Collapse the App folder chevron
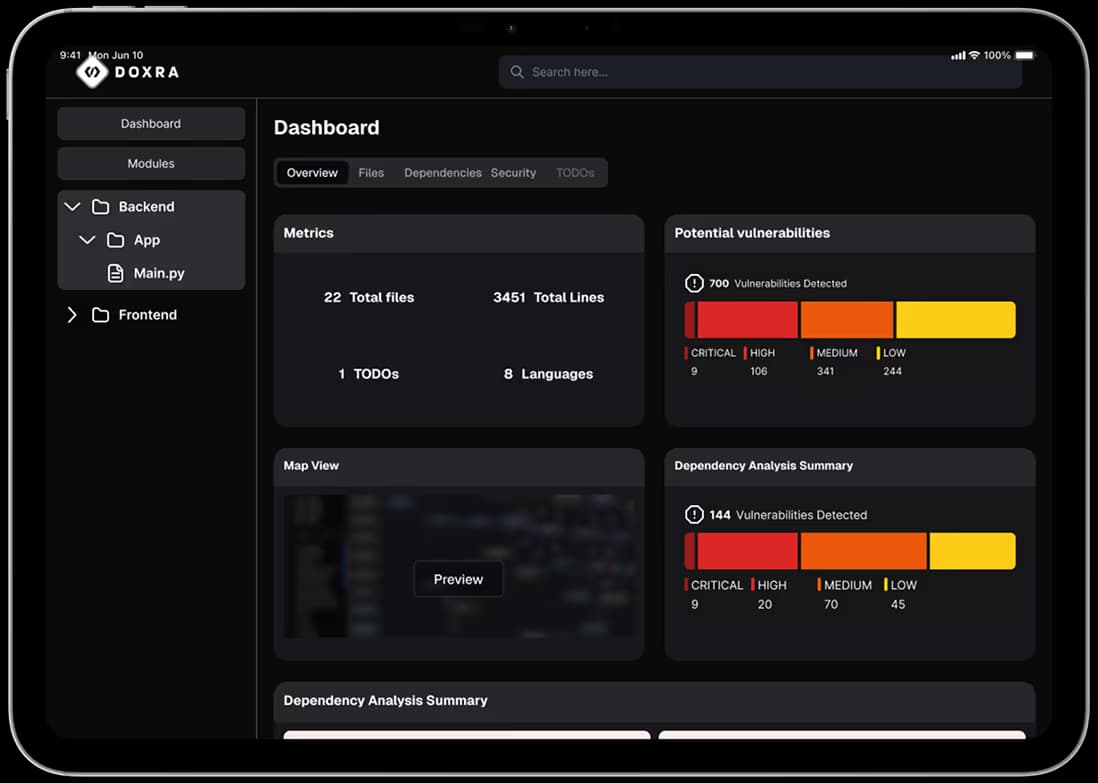Image resolution: width=1098 pixels, height=783 pixels. [x=87, y=240]
